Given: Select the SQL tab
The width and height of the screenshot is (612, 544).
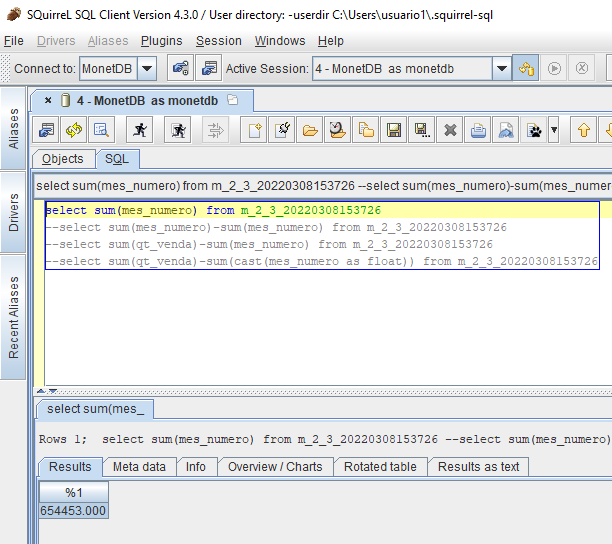Looking at the screenshot, I should [x=117, y=159].
